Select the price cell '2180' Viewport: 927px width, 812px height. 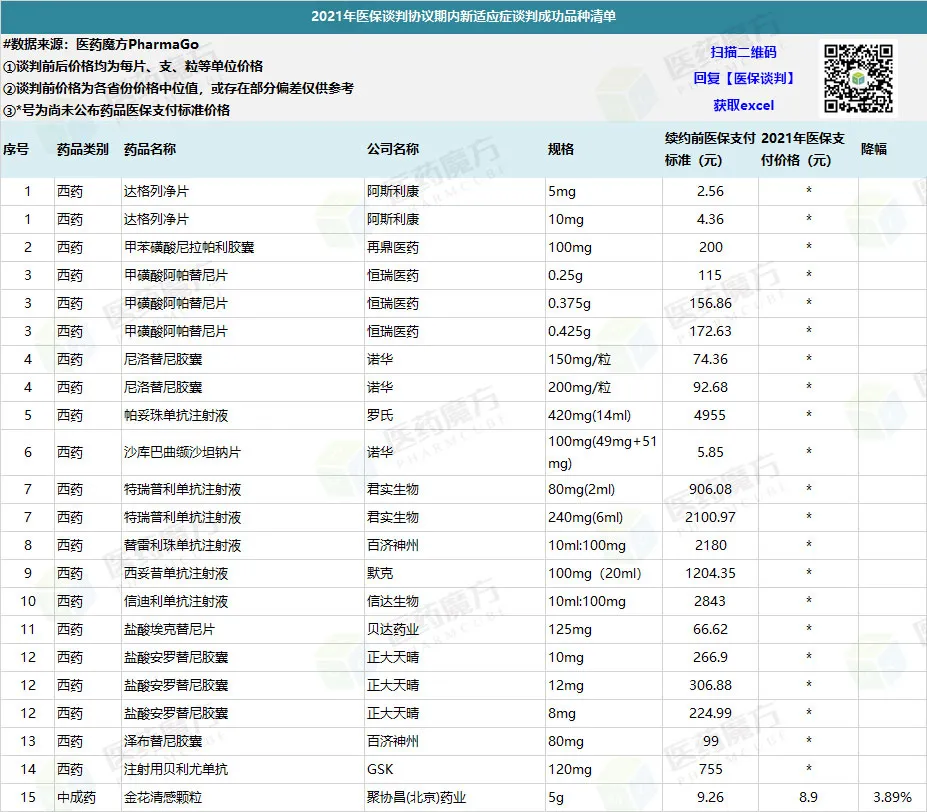[x=710, y=545]
